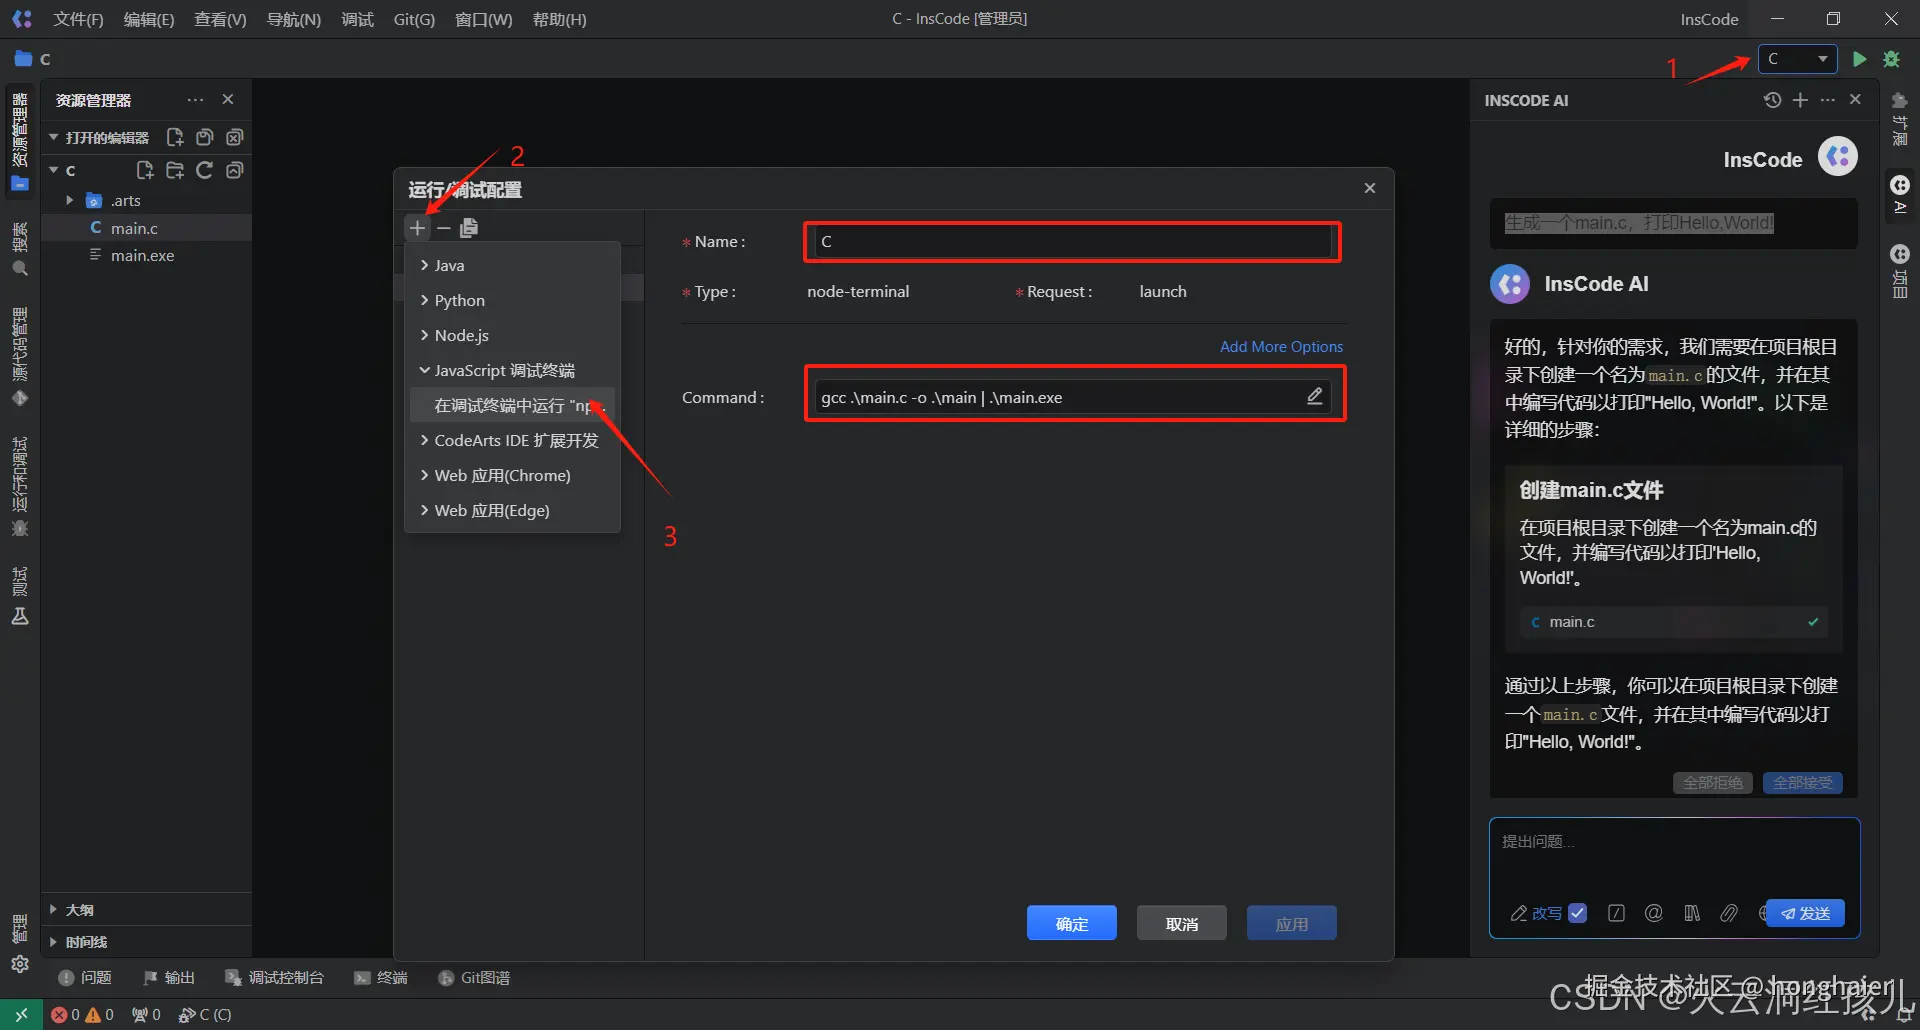The image size is (1920, 1030).
Task: Close all open editors
Action: click(235, 137)
